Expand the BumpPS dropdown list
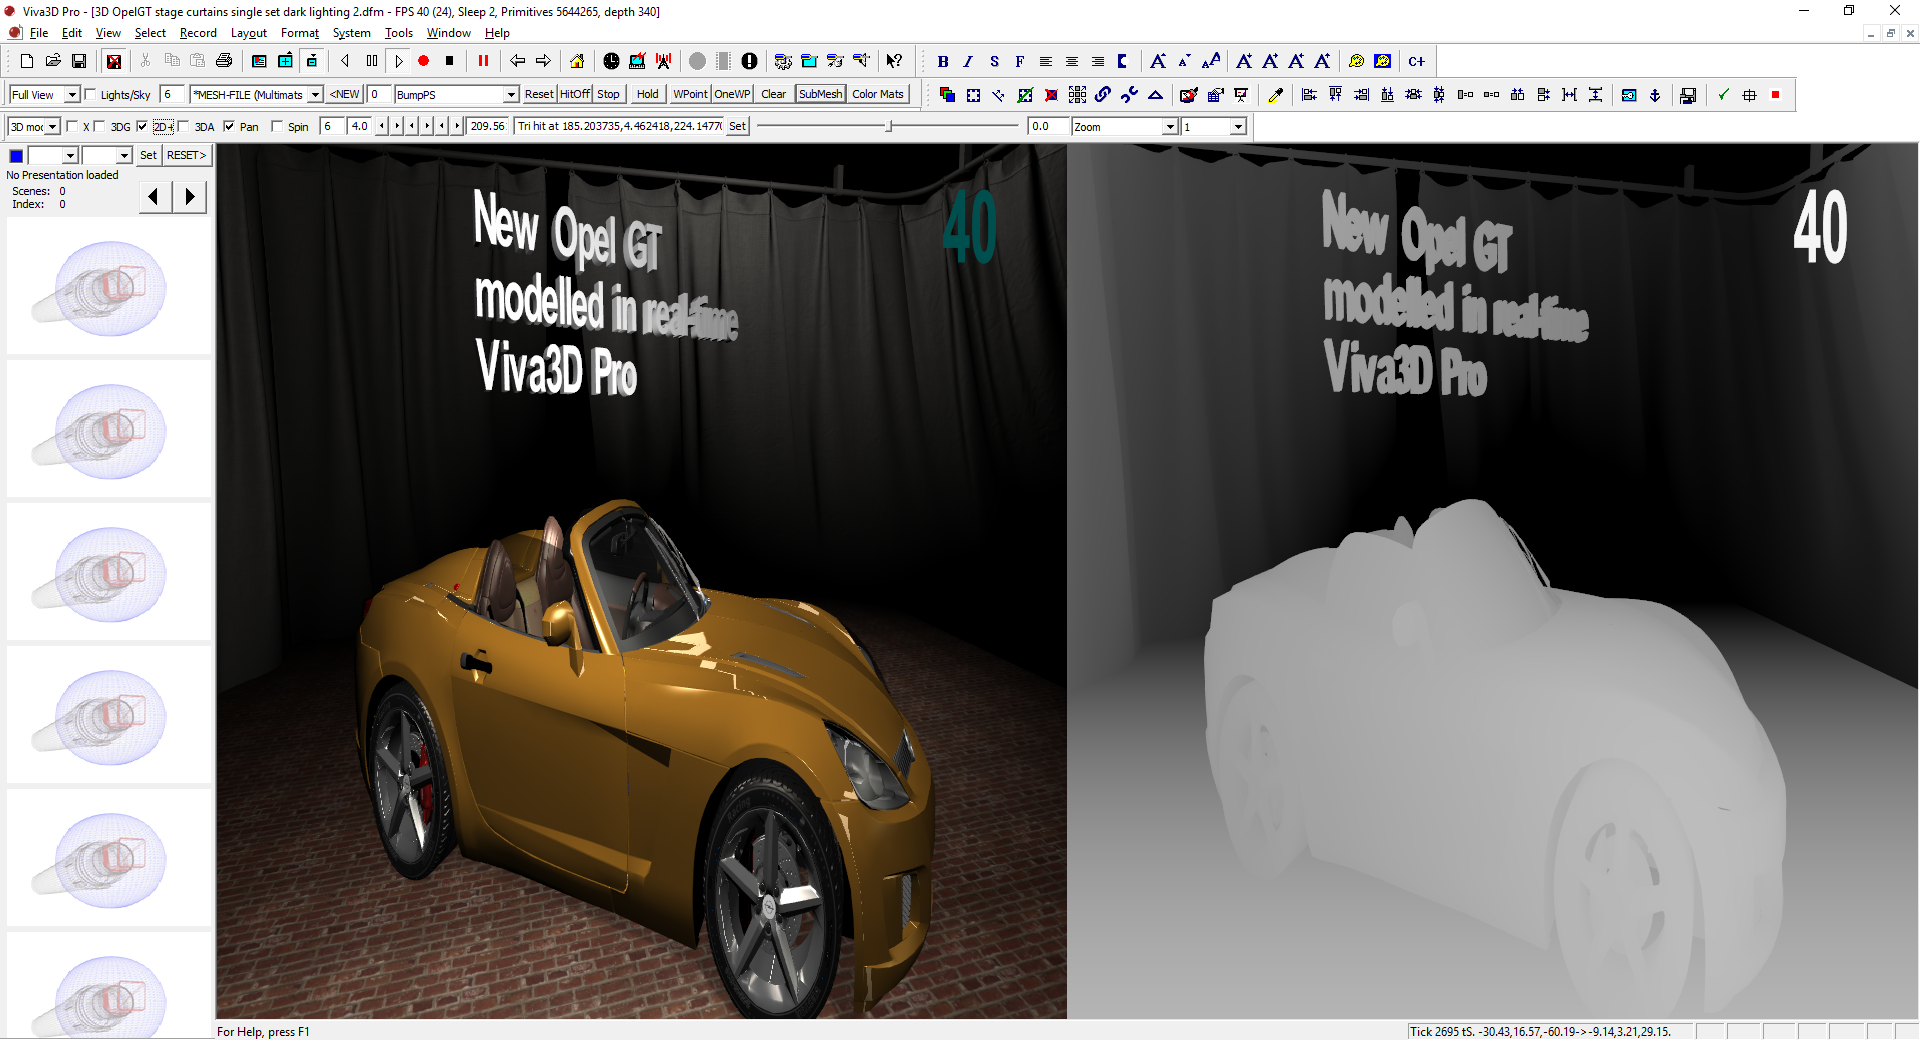 click(511, 94)
